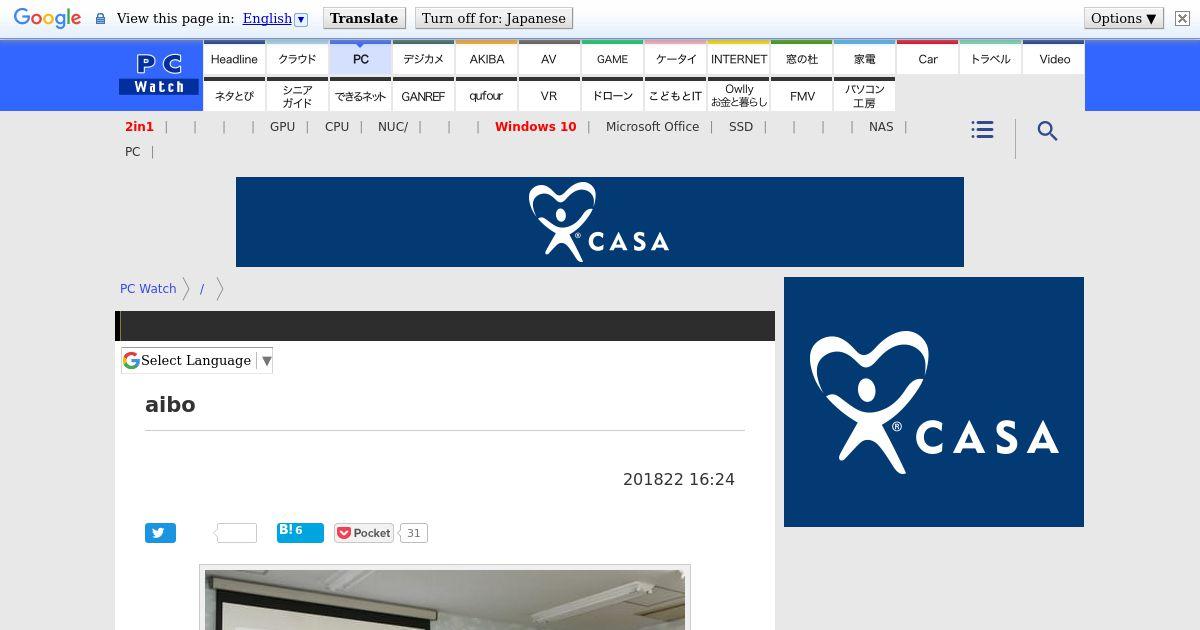This screenshot has height=630, width=1200.
Task: Click the CASA banner ad at top
Action: click(600, 222)
